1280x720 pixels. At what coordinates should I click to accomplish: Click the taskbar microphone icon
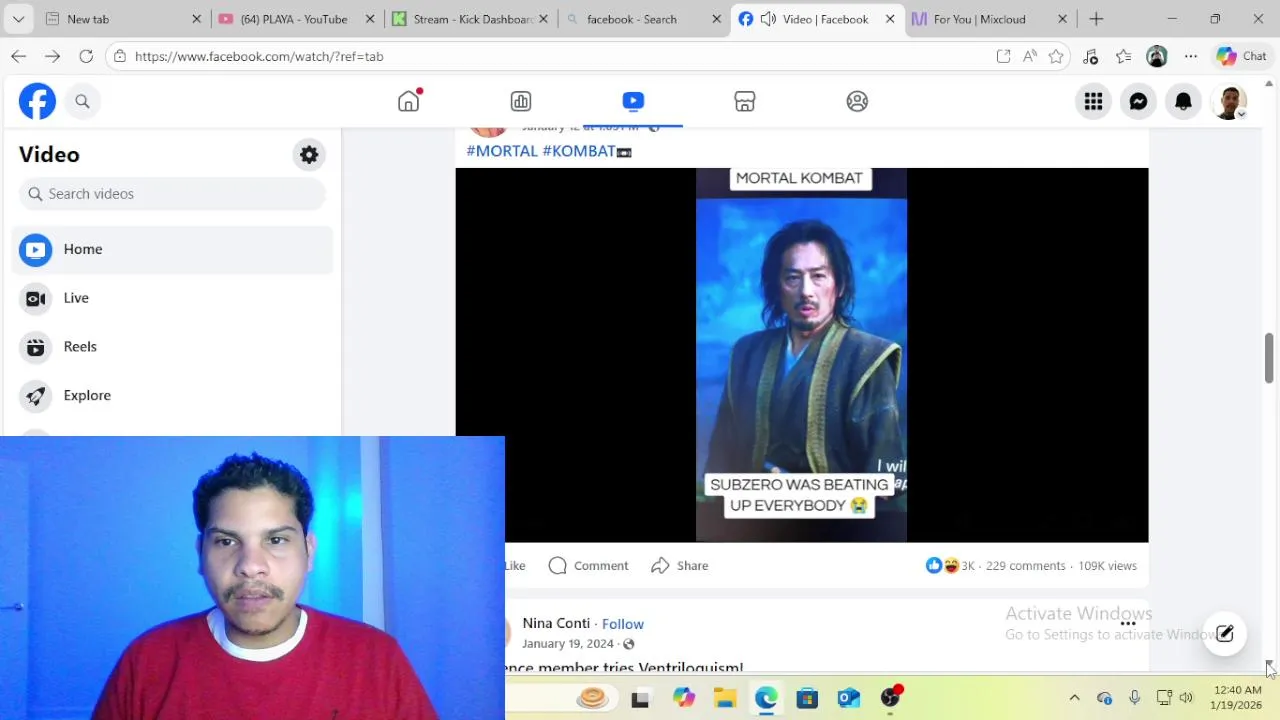(x=1134, y=698)
